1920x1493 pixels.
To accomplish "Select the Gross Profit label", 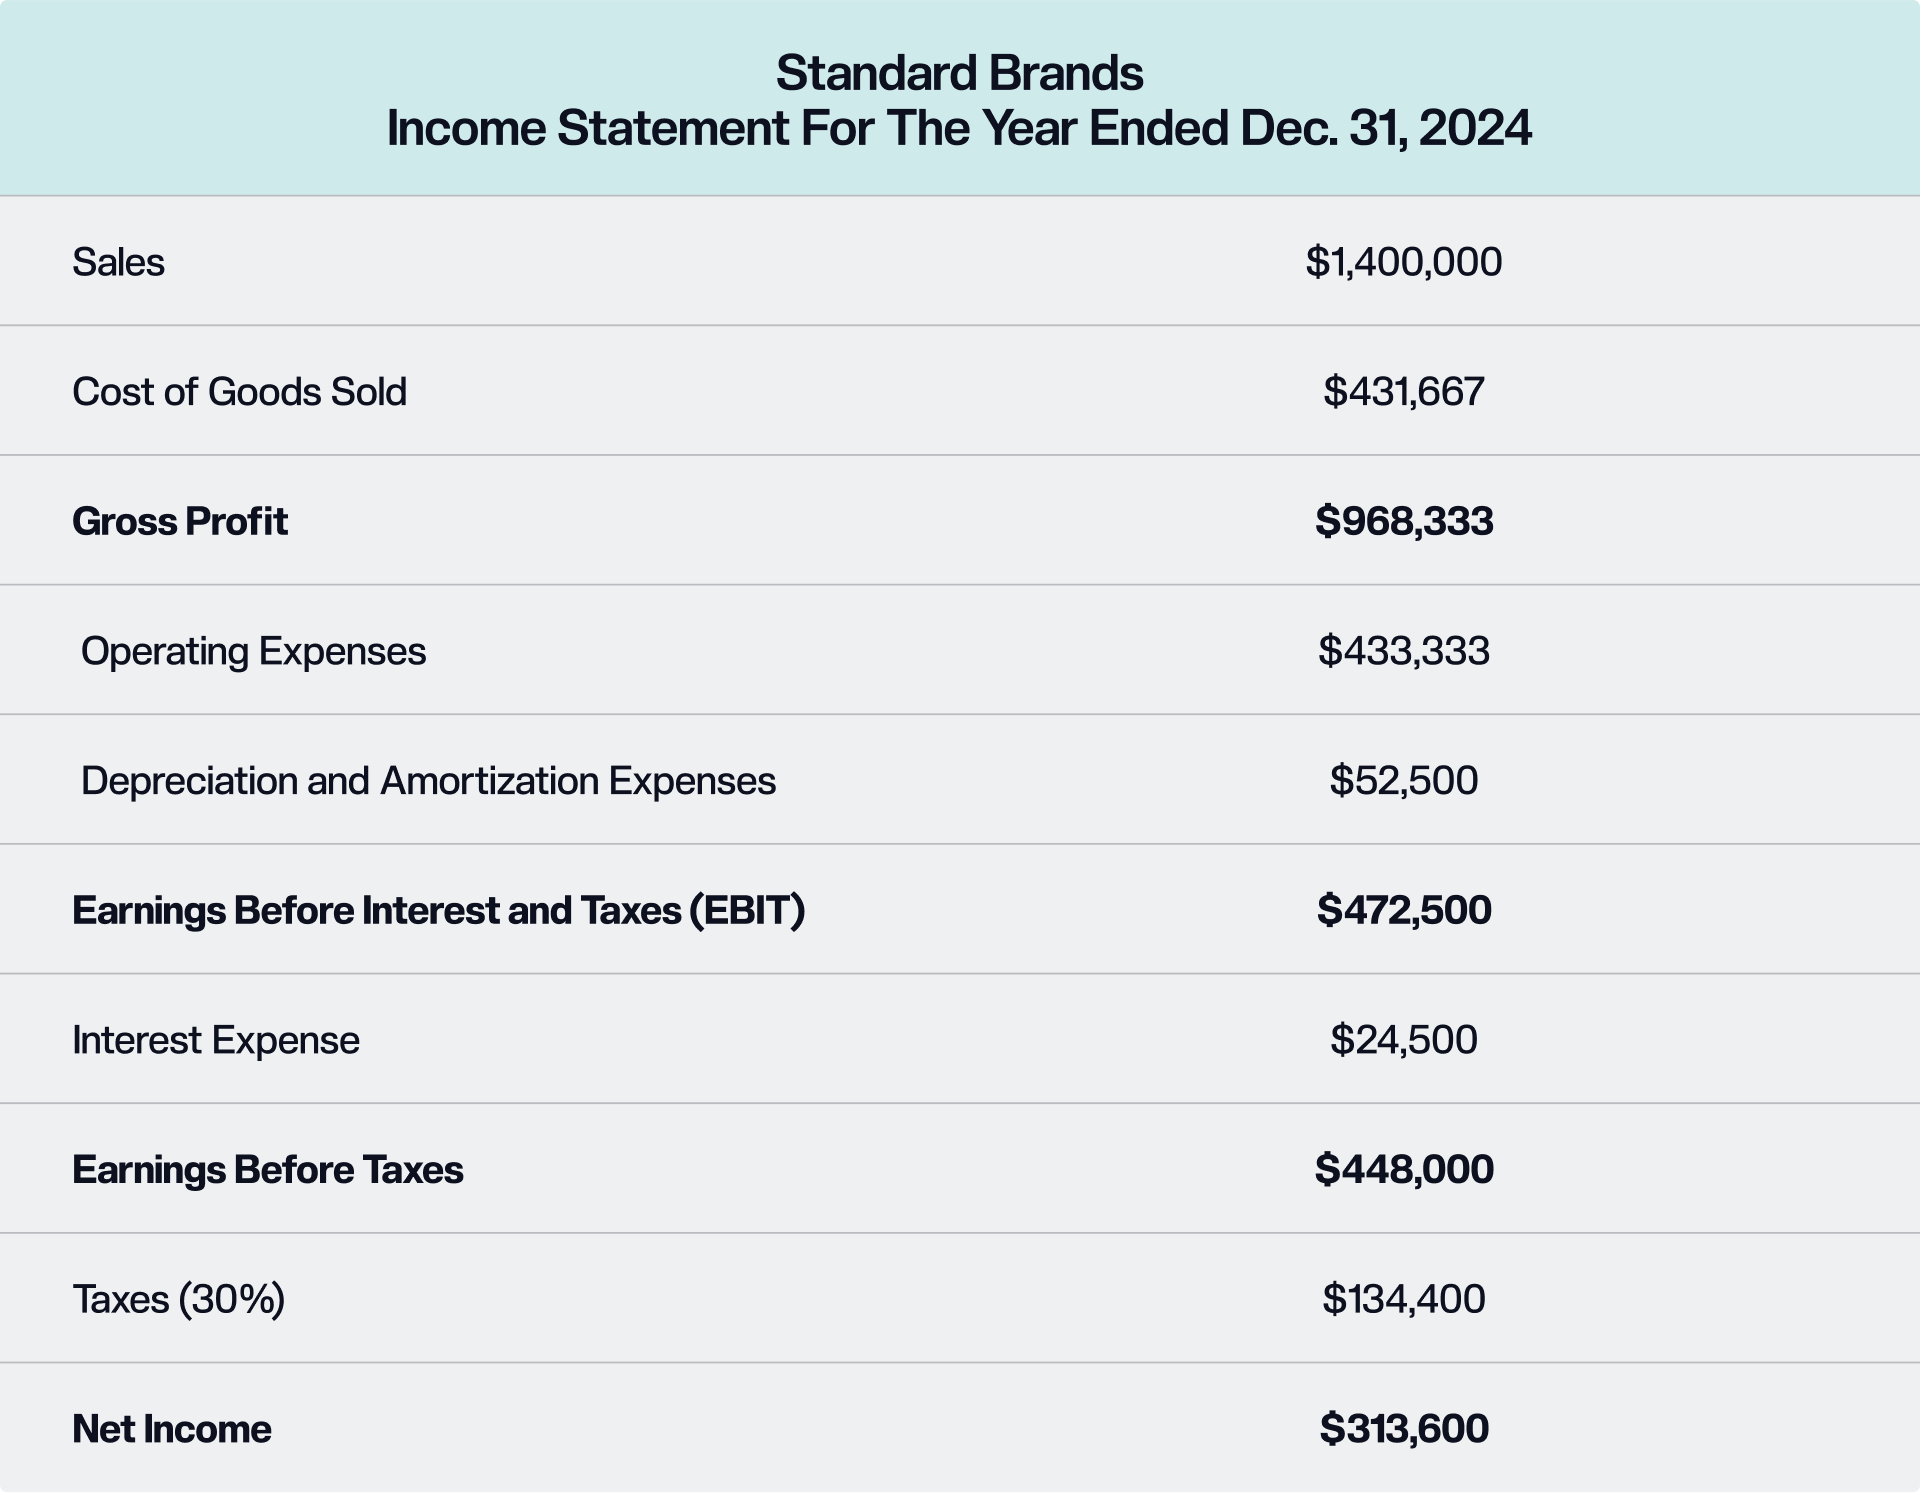I will (x=180, y=522).
